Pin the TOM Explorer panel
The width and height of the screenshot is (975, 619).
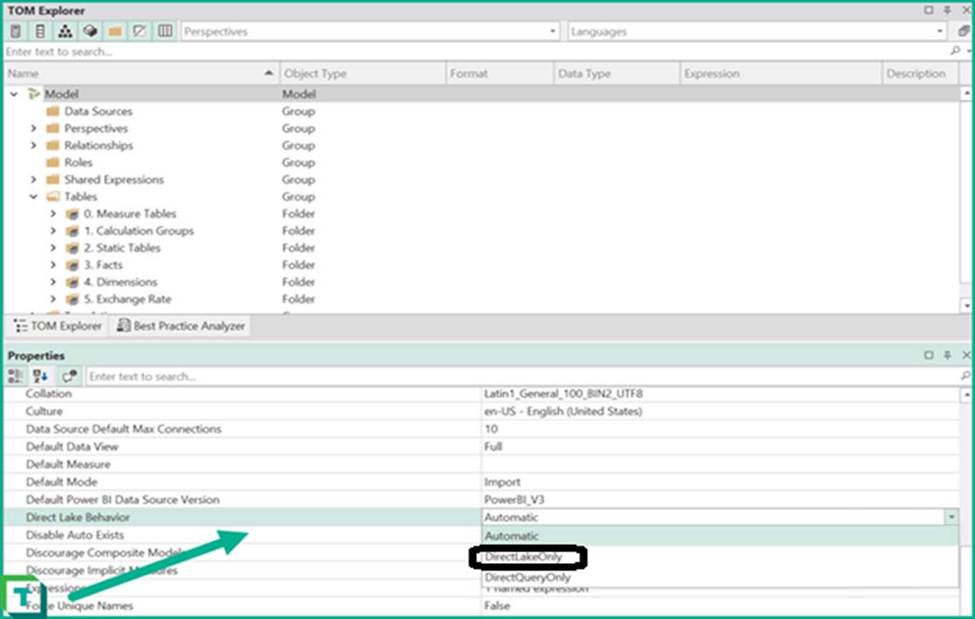[947, 10]
